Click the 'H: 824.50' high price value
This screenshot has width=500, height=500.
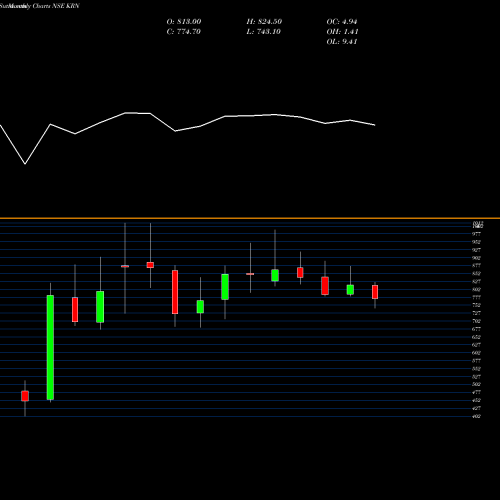(x=264, y=22)
